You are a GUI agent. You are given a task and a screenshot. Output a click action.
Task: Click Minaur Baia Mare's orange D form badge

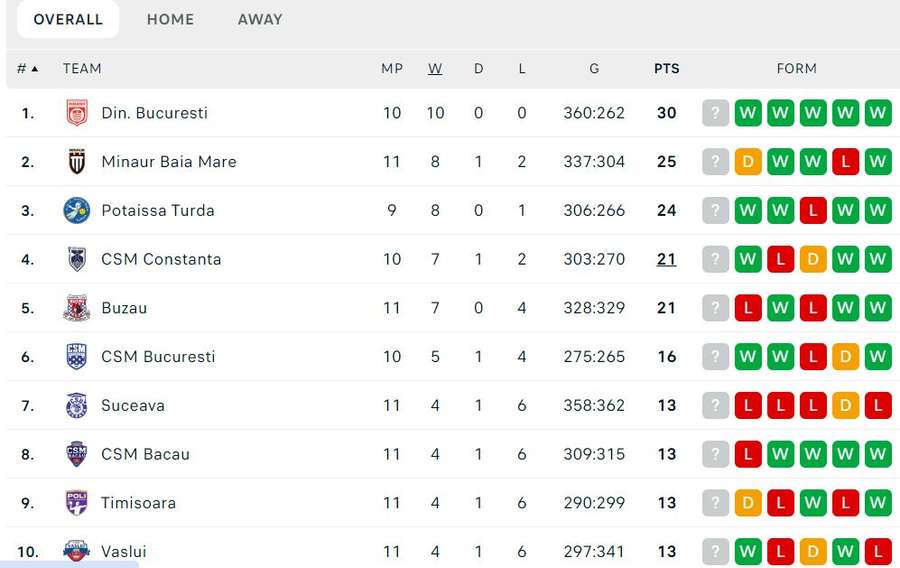click(748, 162)
